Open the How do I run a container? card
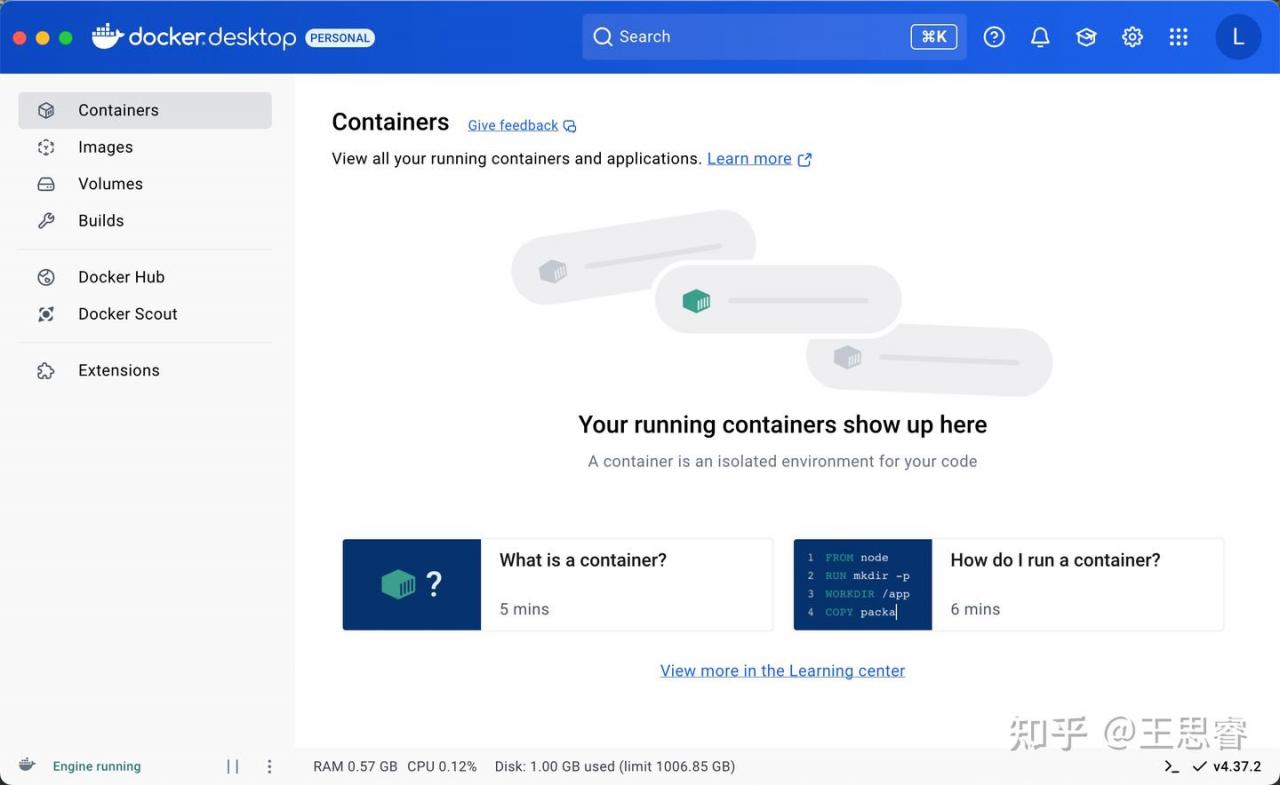1280x785 pixels. [1008, 585]
